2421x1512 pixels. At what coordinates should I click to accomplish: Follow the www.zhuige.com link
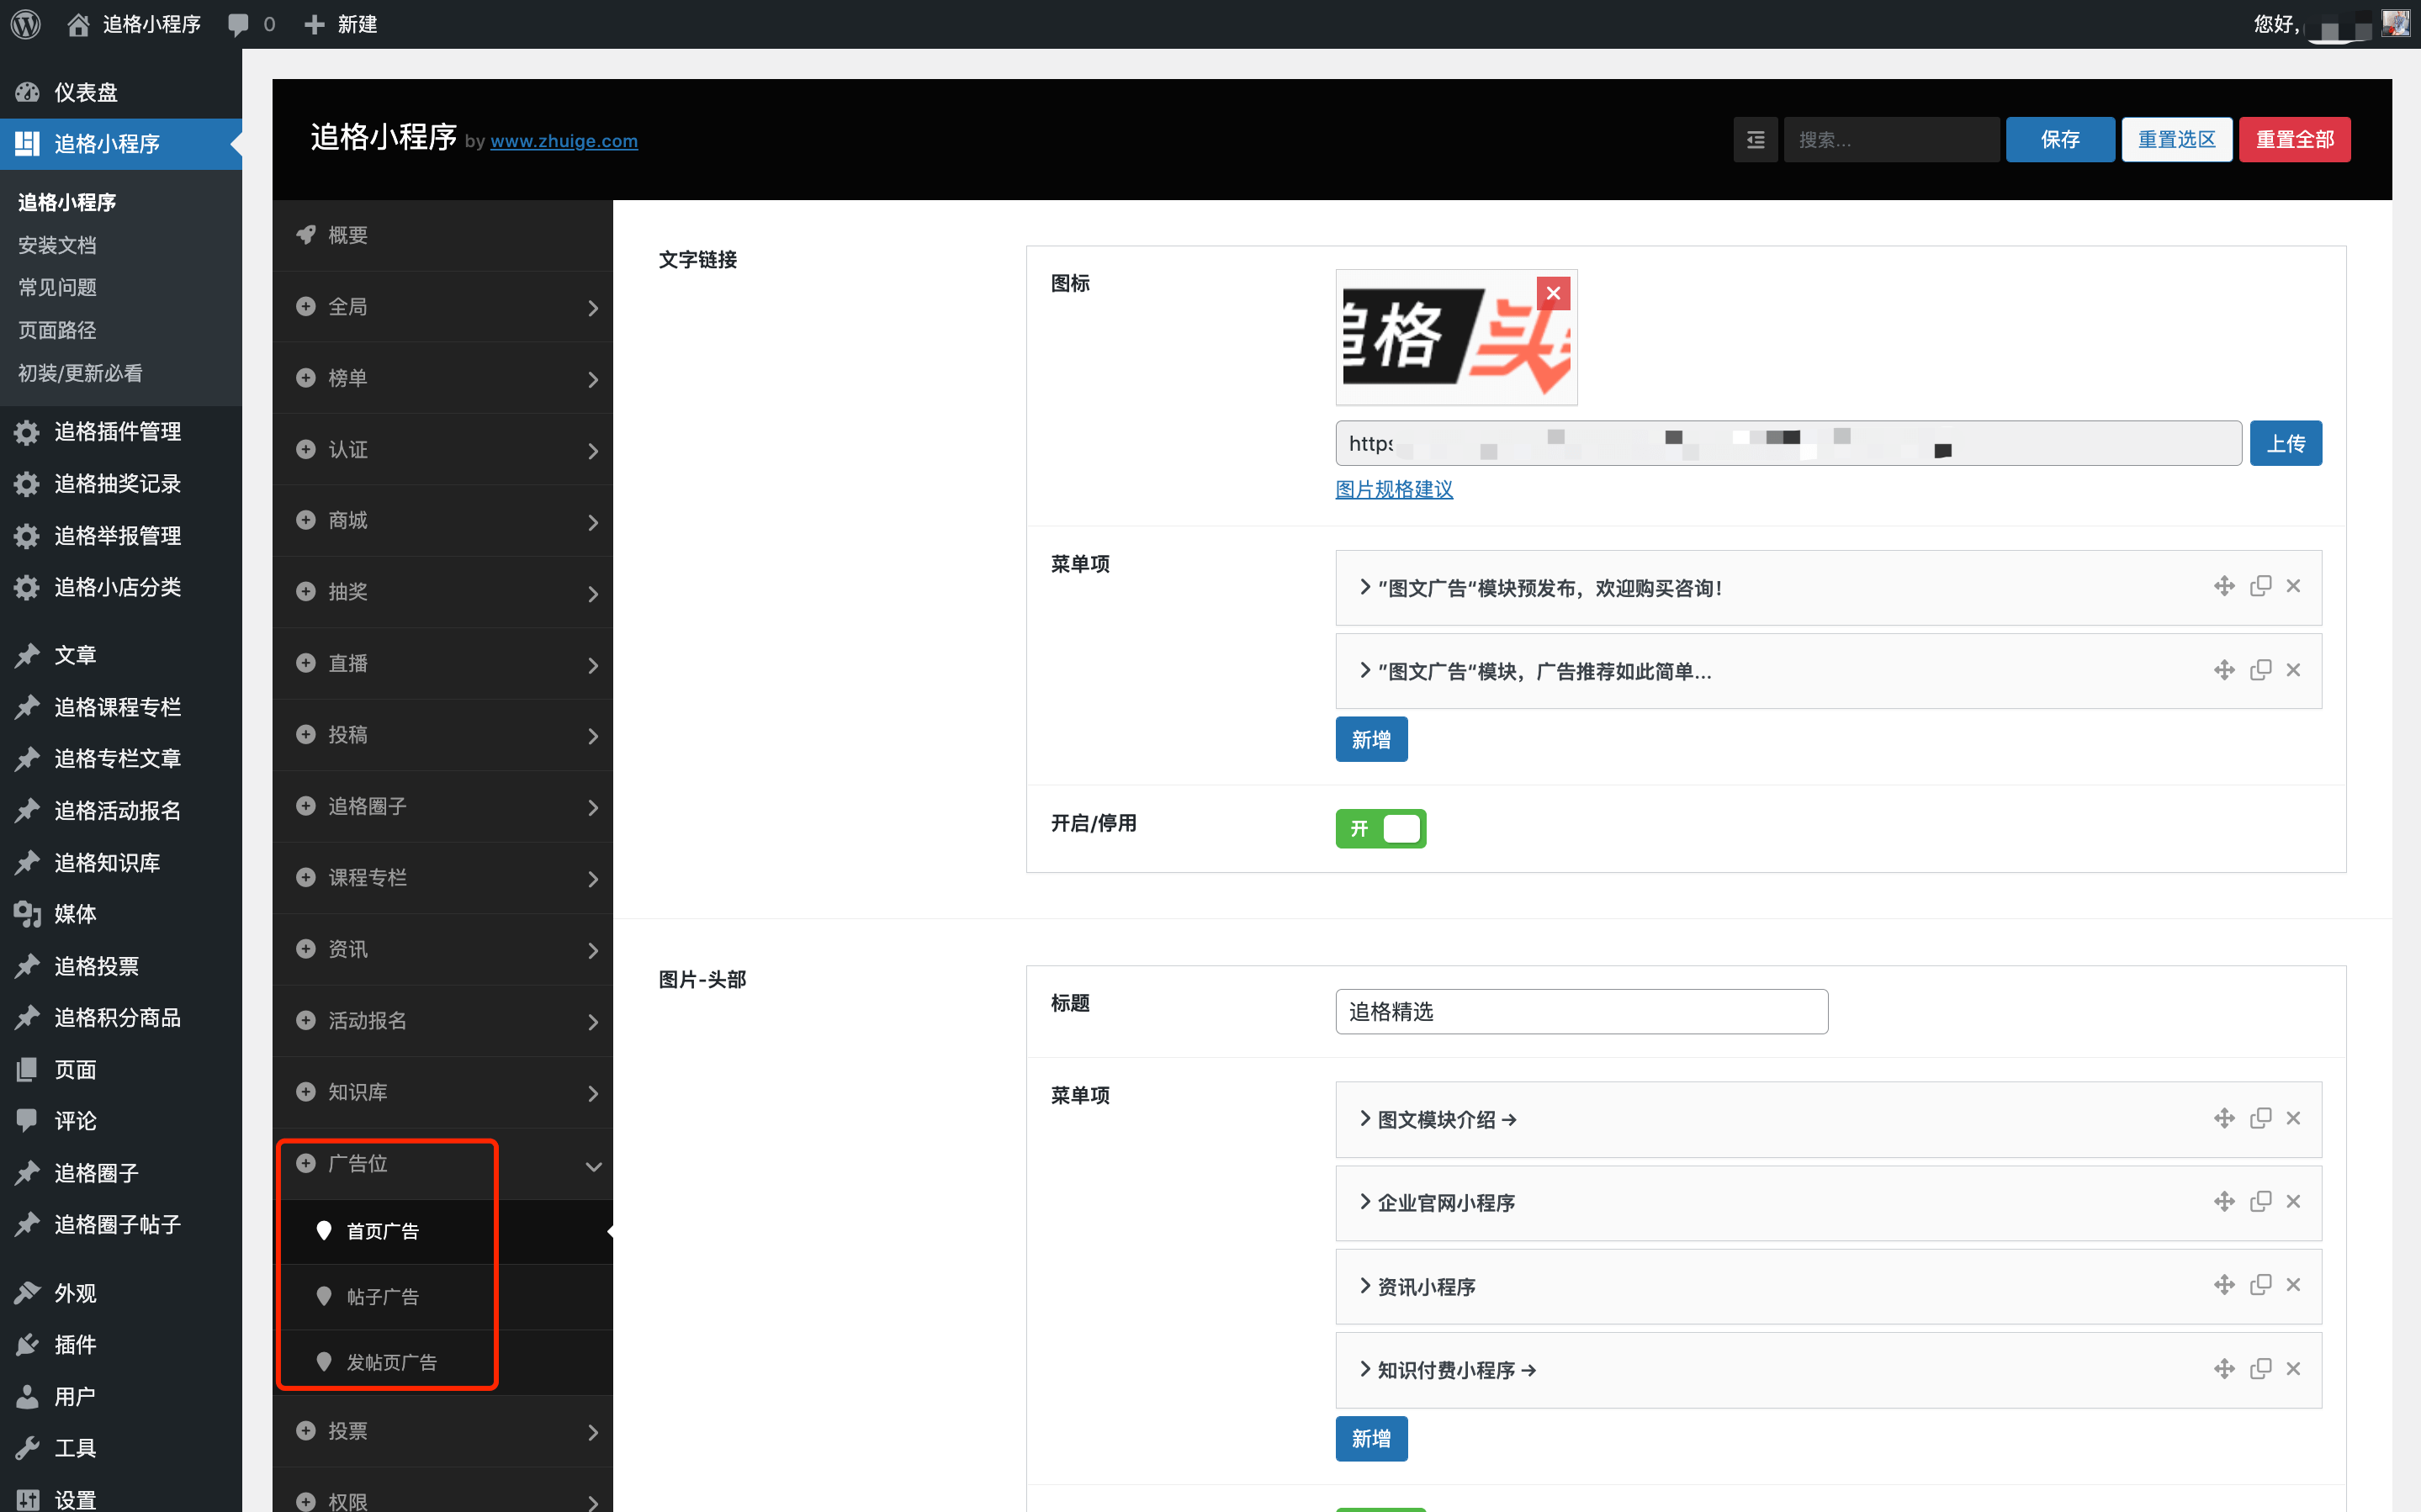[564, 141]
